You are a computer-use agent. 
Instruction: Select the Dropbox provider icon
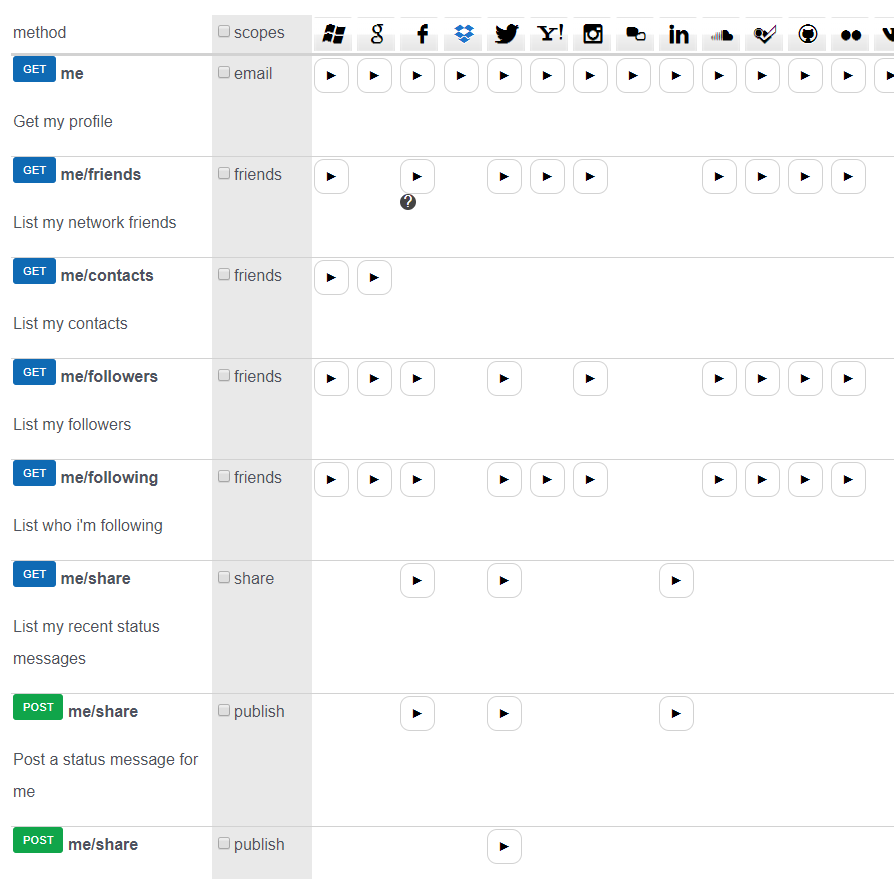(x=463, y=34)
